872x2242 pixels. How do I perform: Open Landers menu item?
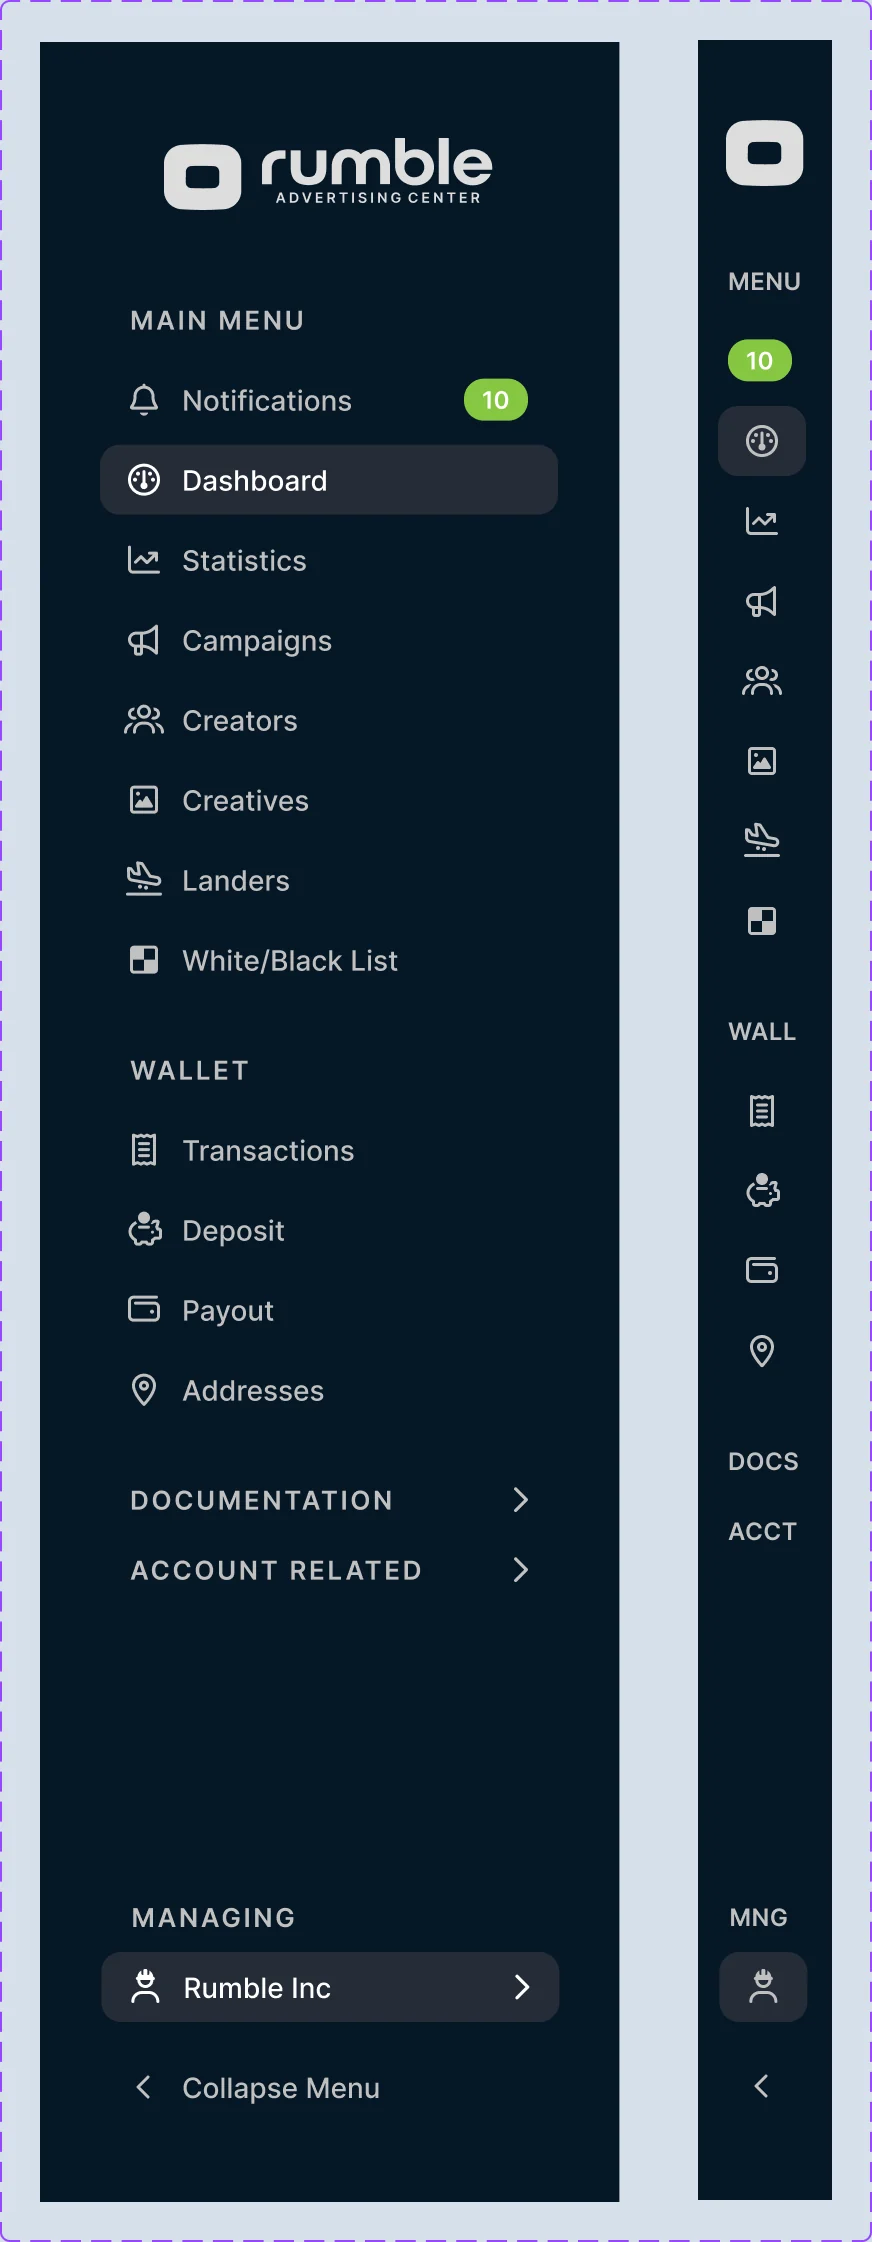(329, 880)
